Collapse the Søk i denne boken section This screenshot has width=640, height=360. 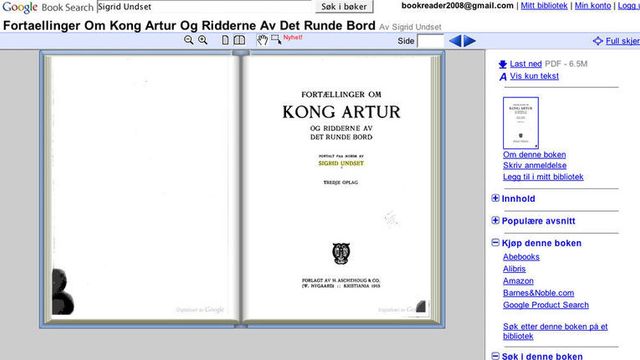click(495, 356)
